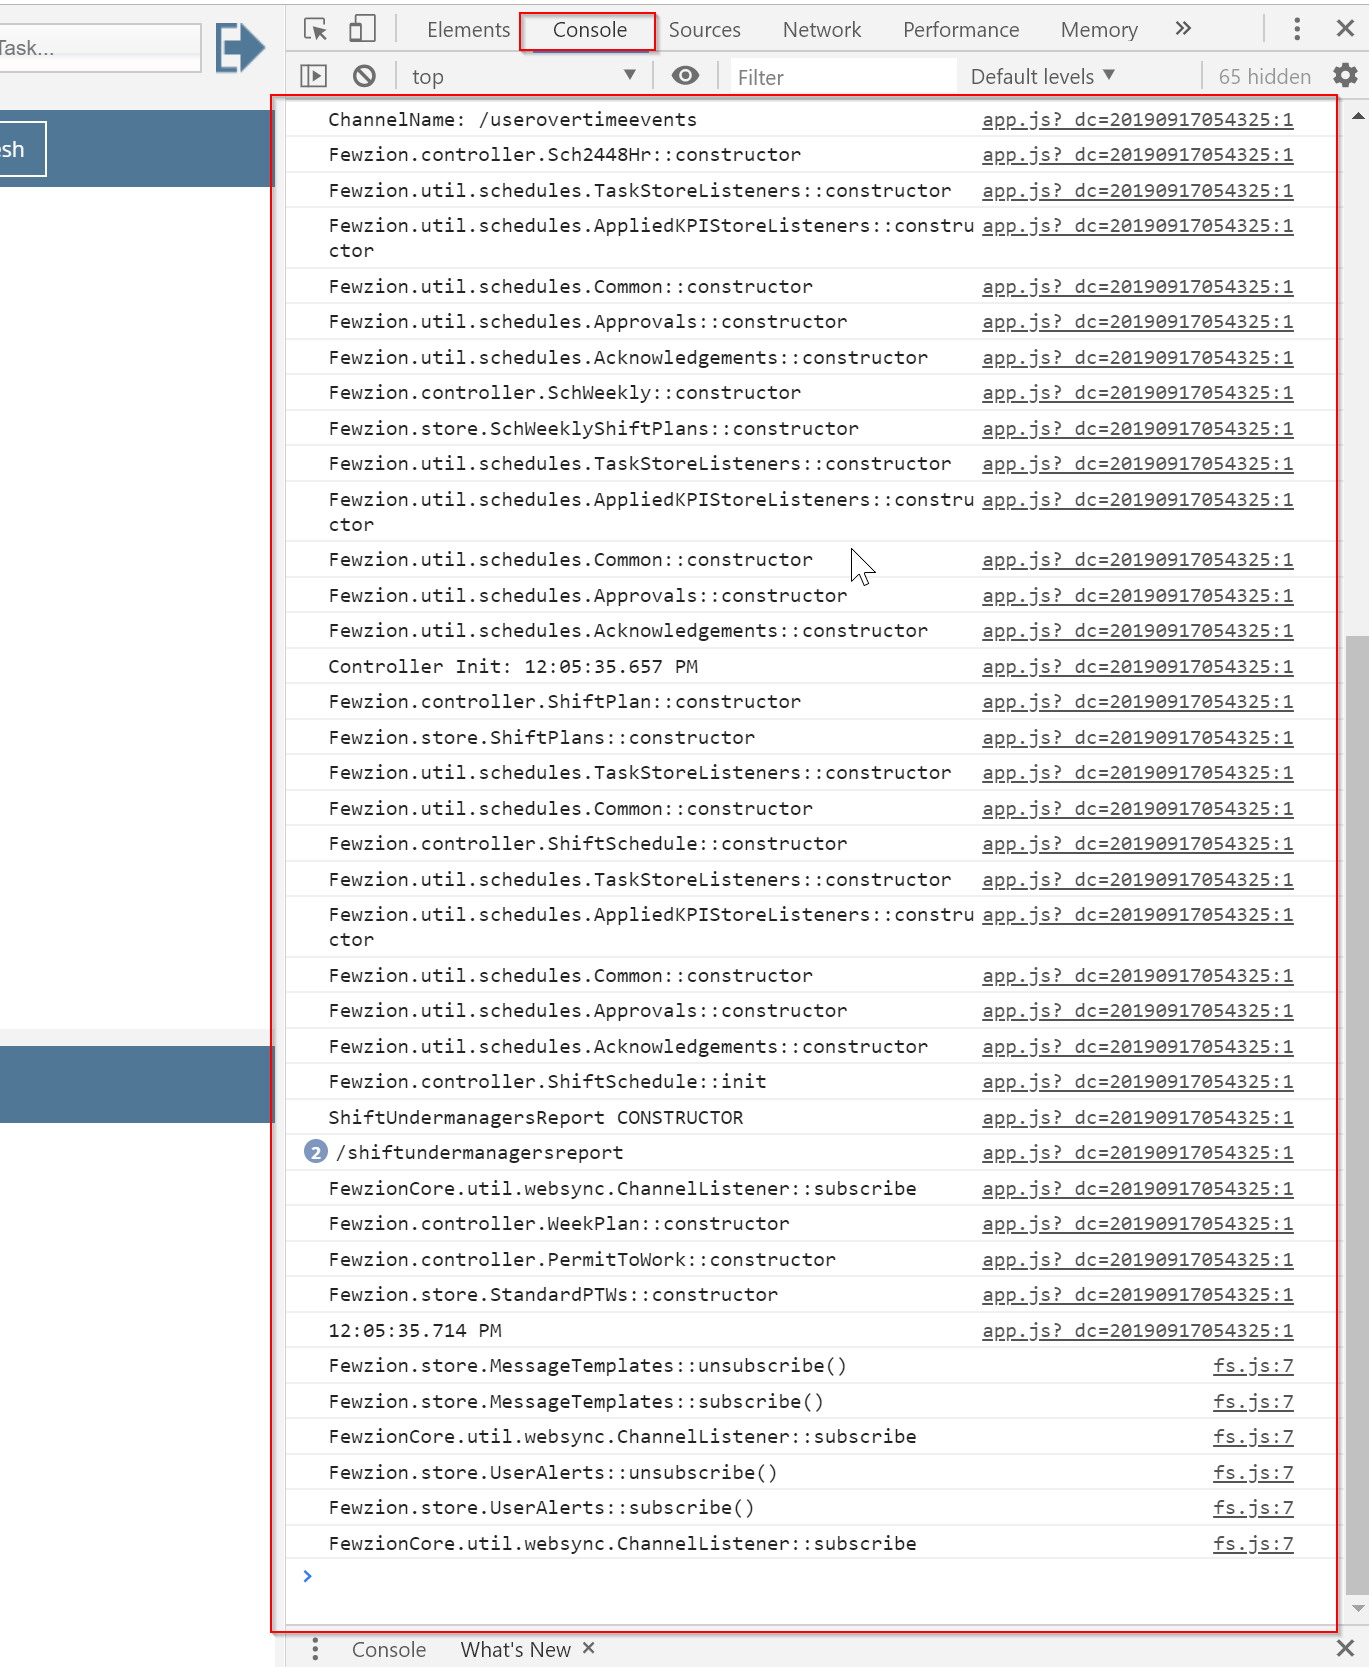Show more DevTools tabs chevron
1369x1667 pixels.
(1183, 29)
